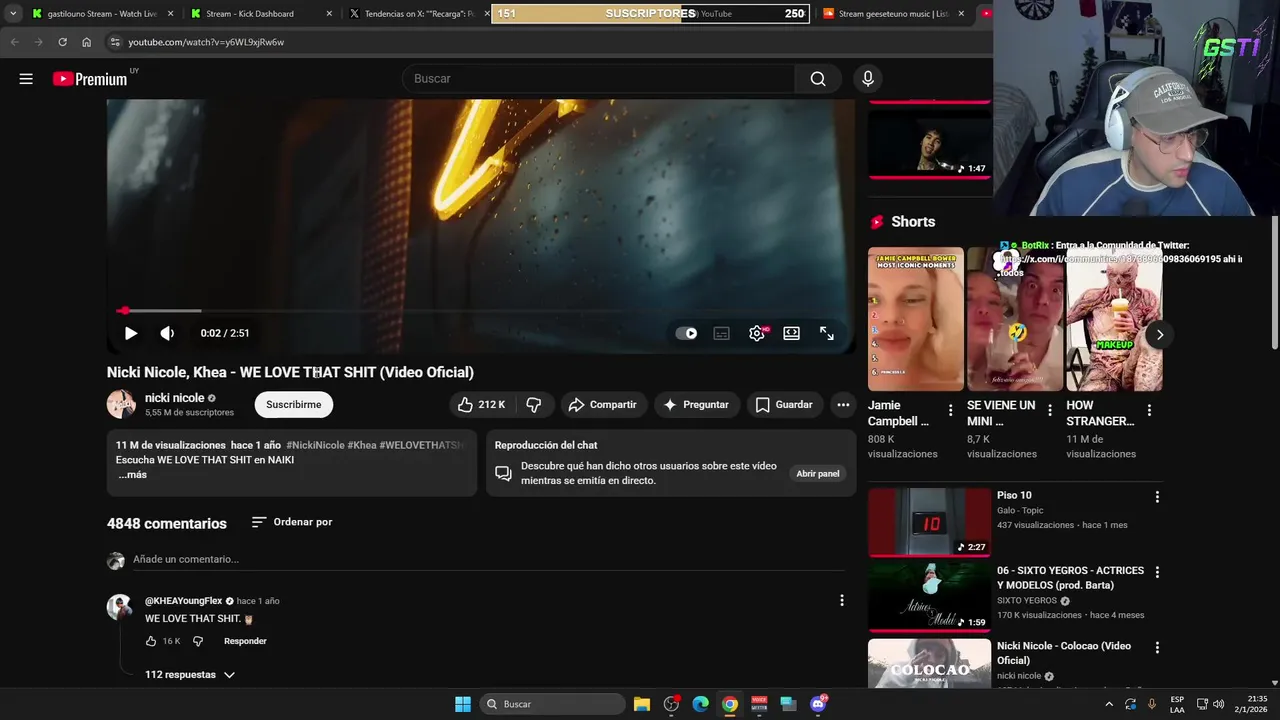Show next Shorts with arrow
Image resolution: width=1280 pixels, height=720 pixels.
(x=1159, y=335)
